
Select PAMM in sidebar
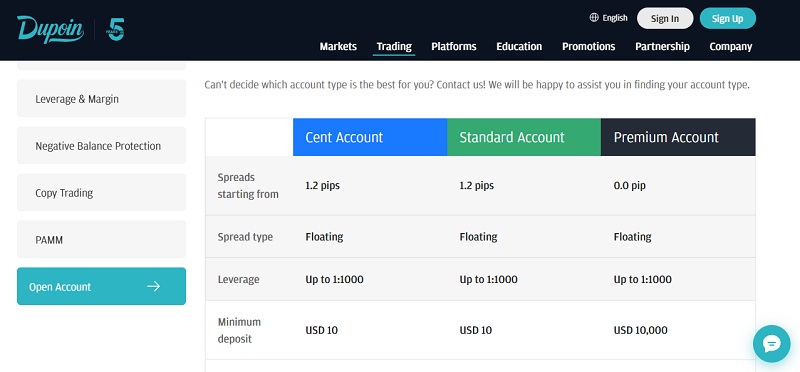click(102, 239)
